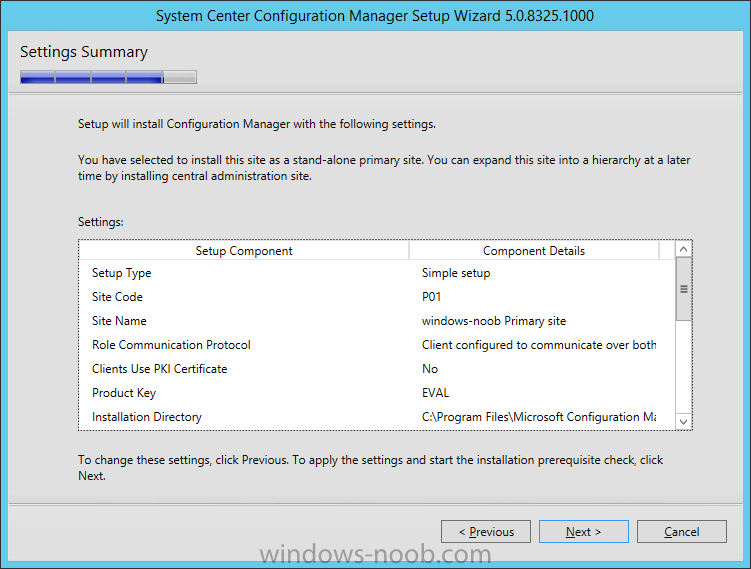
Task: Select 'Client configured to communicate over both' value
Action: (x=539, y=344)
